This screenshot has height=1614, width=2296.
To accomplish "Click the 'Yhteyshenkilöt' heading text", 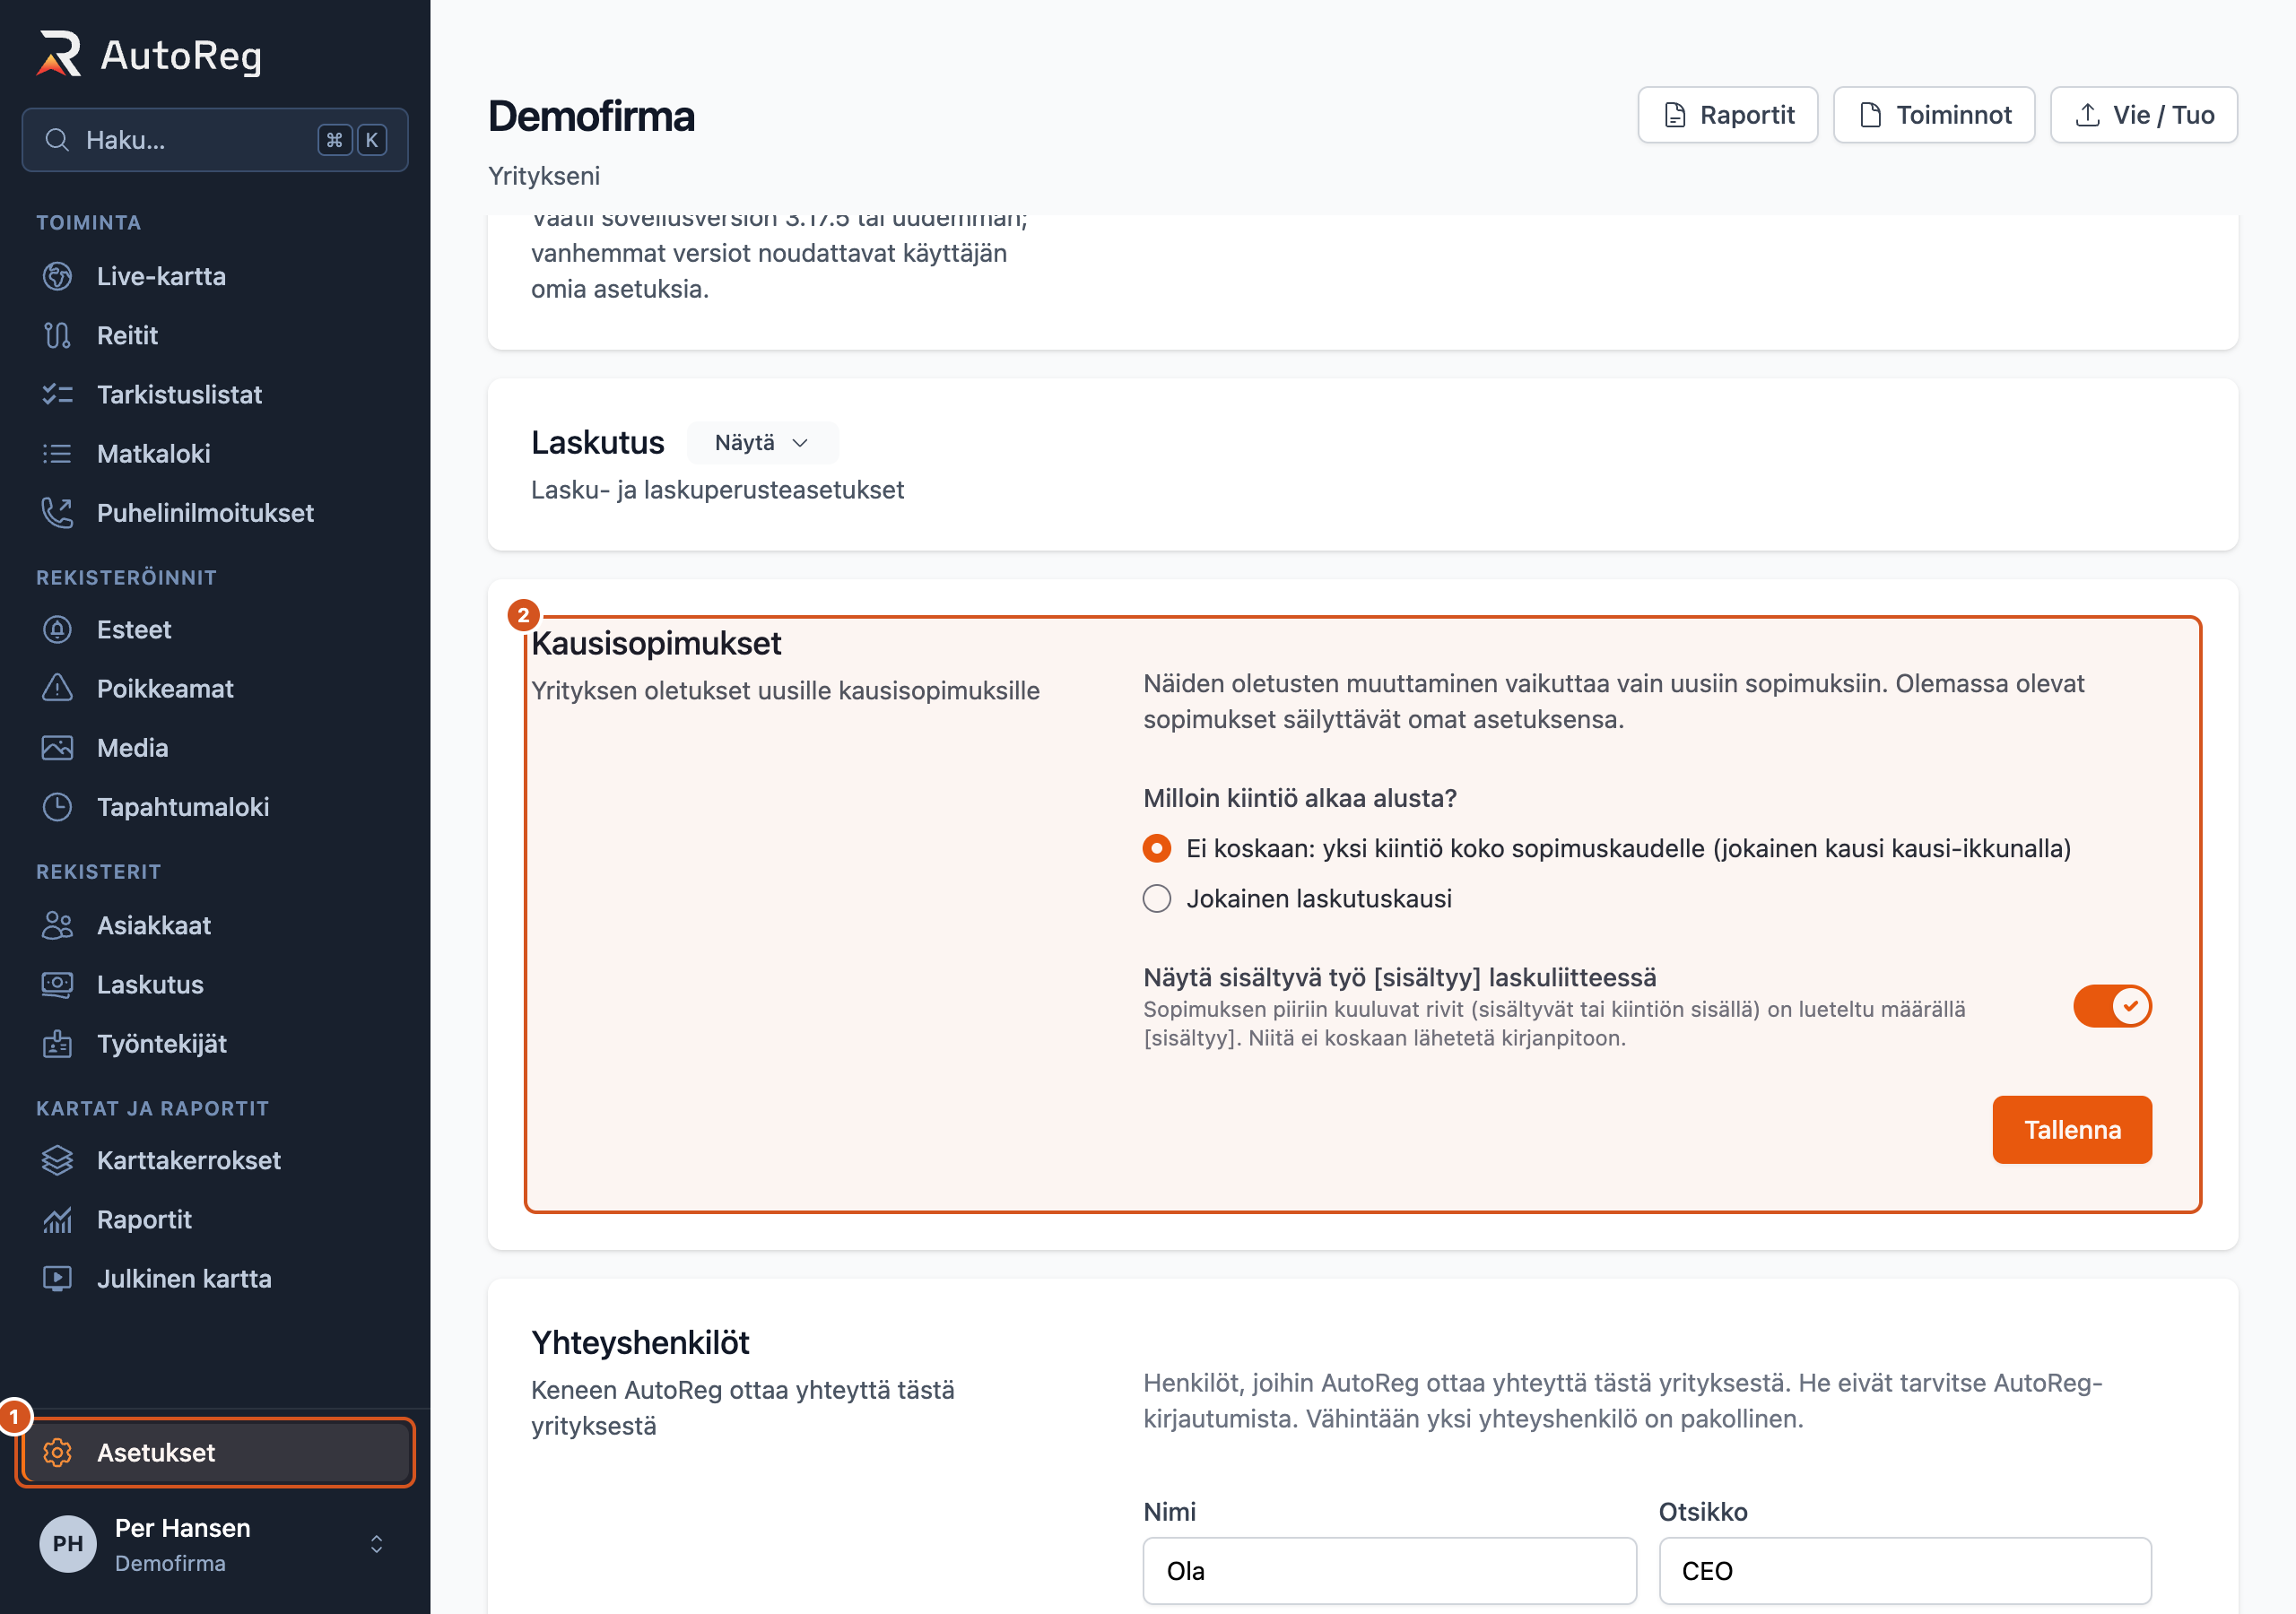I will coord(640,1342).
